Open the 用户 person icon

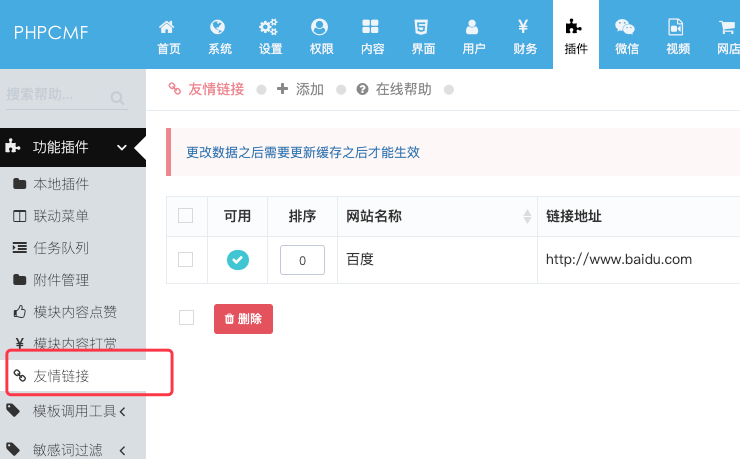click(x=472, y=27)
